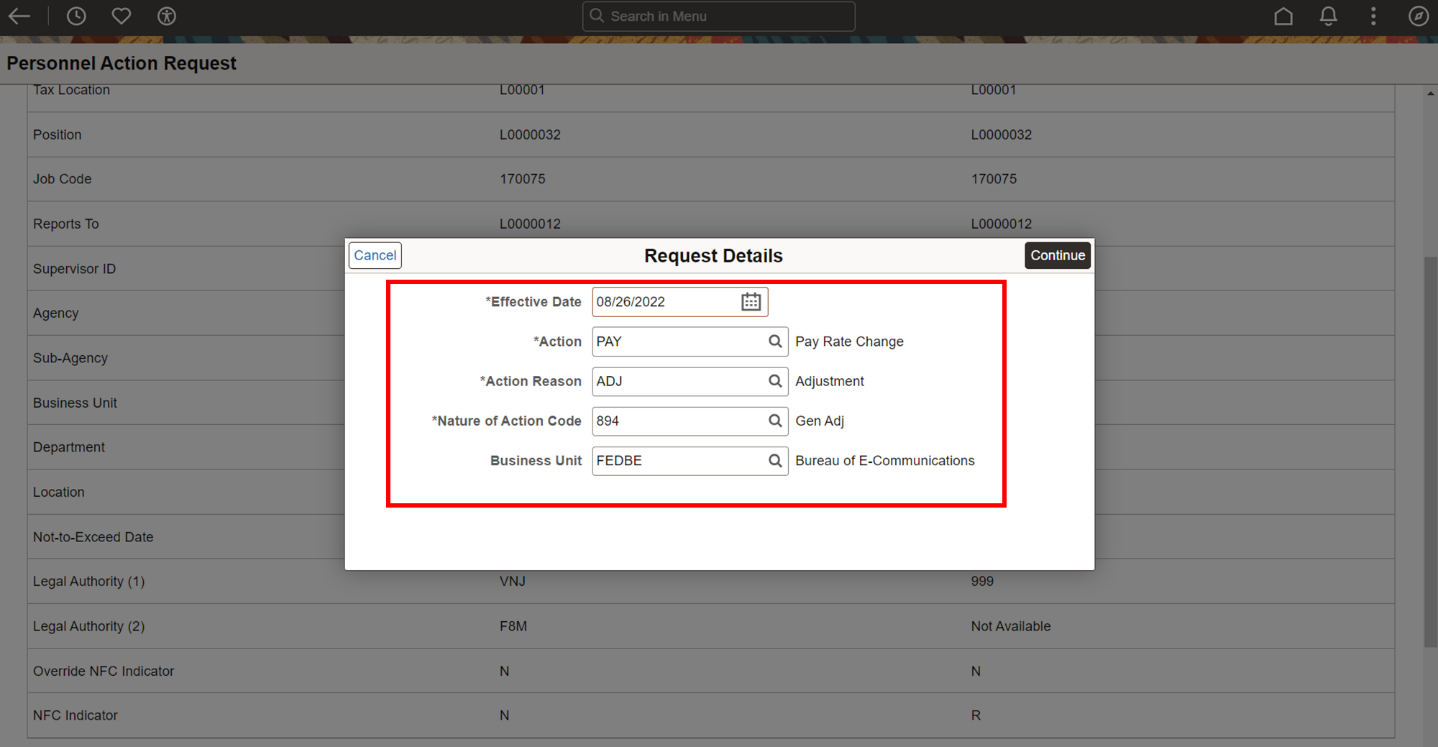The height and width of the screenshot is (747, 1438).
Task: Open Favorites via the heart icon
Action: point(121,16)
